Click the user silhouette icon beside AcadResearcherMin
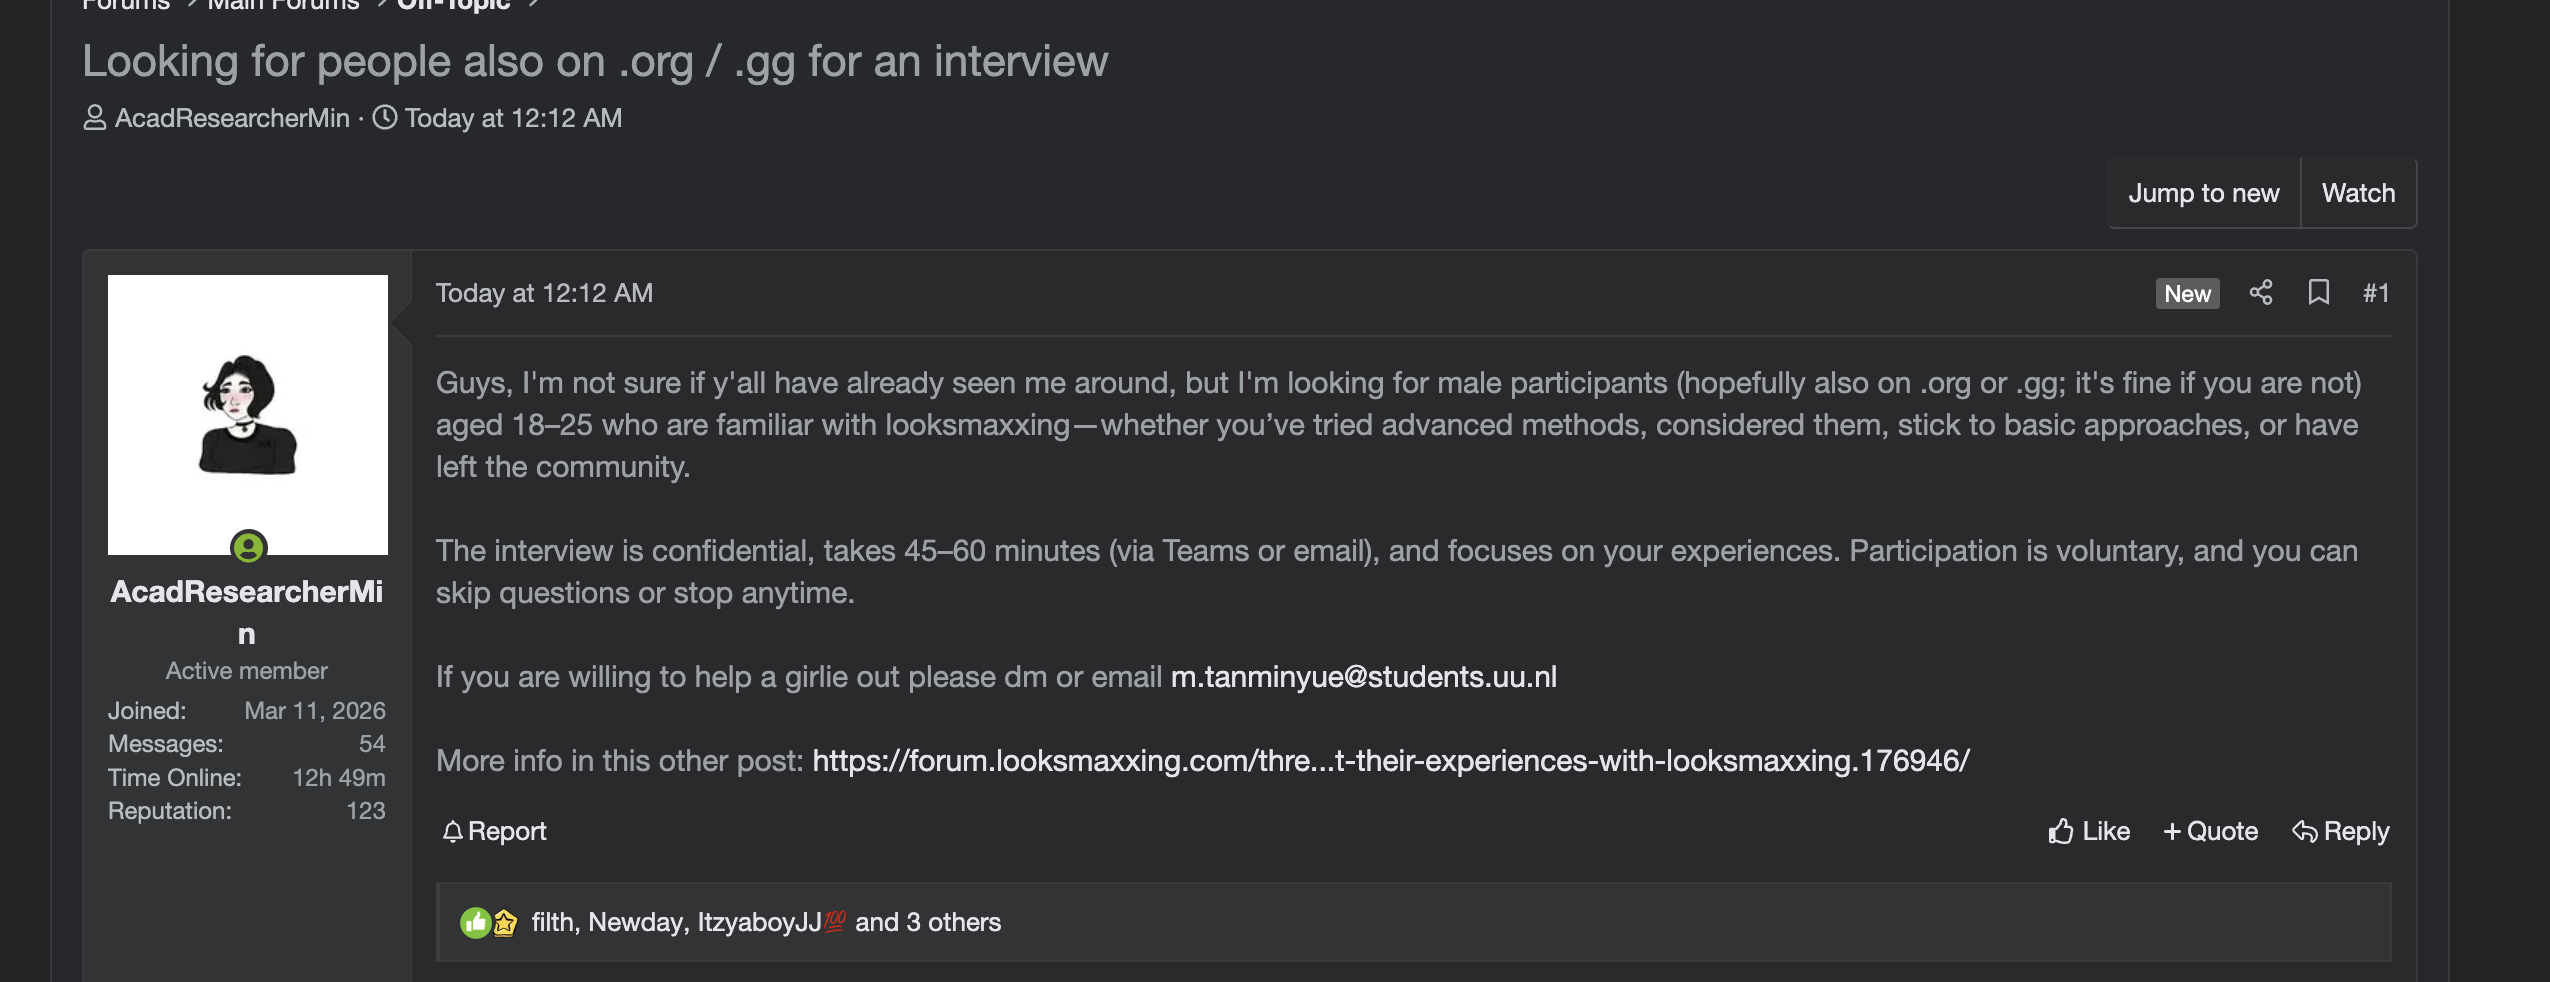 pyautogui.click(x=93, y=117)
